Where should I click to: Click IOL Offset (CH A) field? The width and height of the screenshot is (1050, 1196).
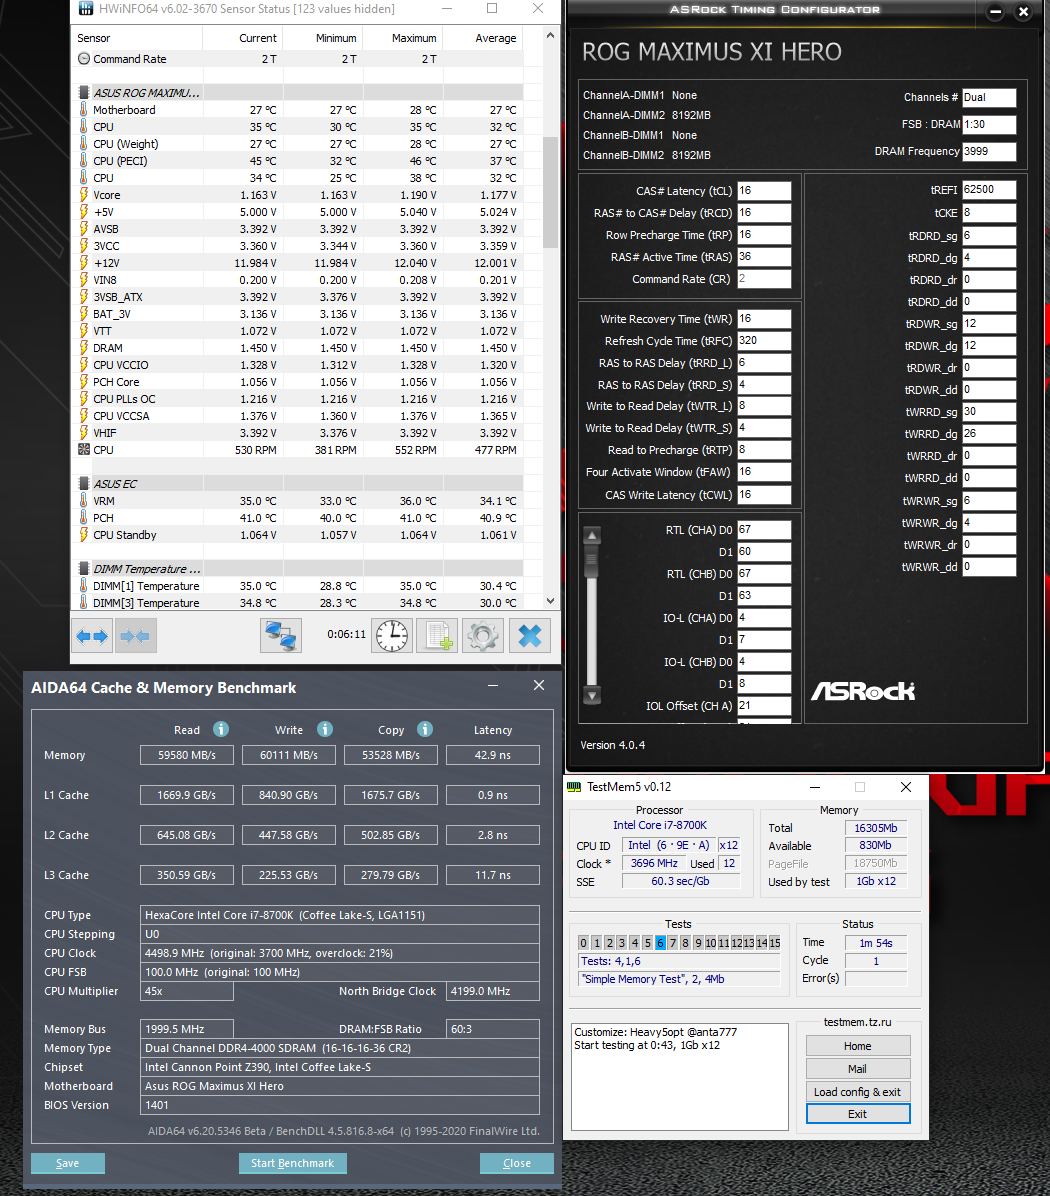764,706
